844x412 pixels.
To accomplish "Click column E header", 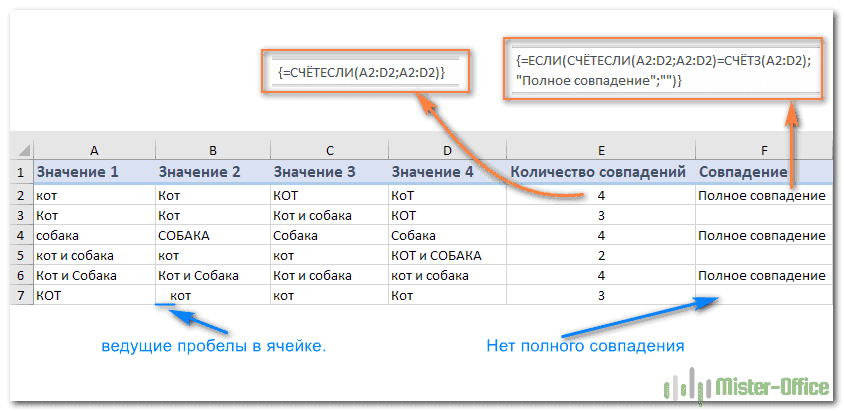I will click(600, 150).
